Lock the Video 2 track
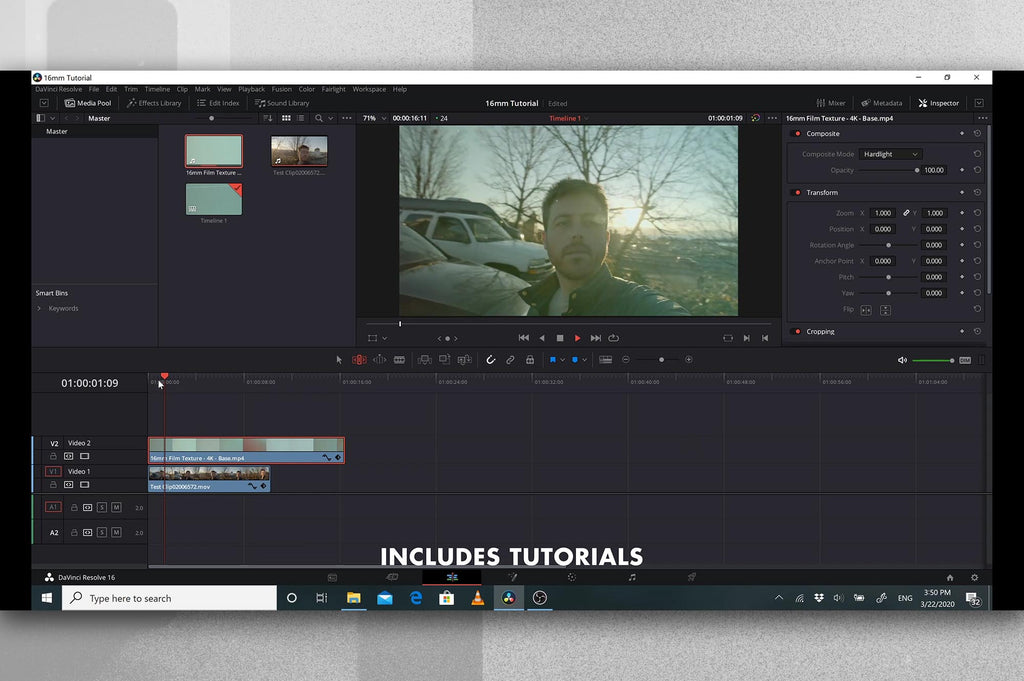This screenshot has height=681, width=1024. [x=54, y=456]
